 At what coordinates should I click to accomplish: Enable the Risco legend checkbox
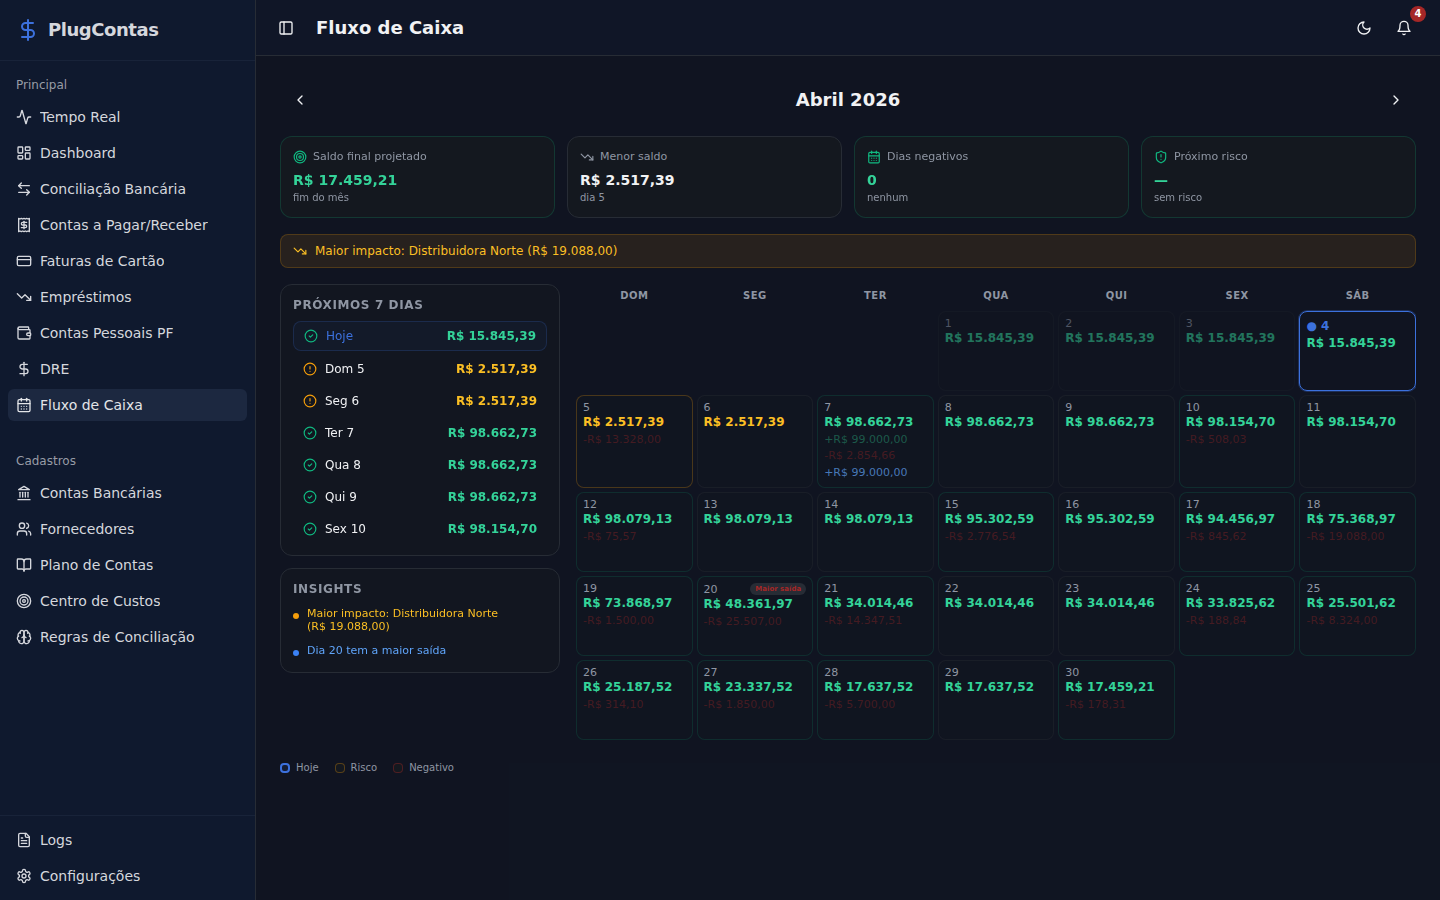(340, 767)
